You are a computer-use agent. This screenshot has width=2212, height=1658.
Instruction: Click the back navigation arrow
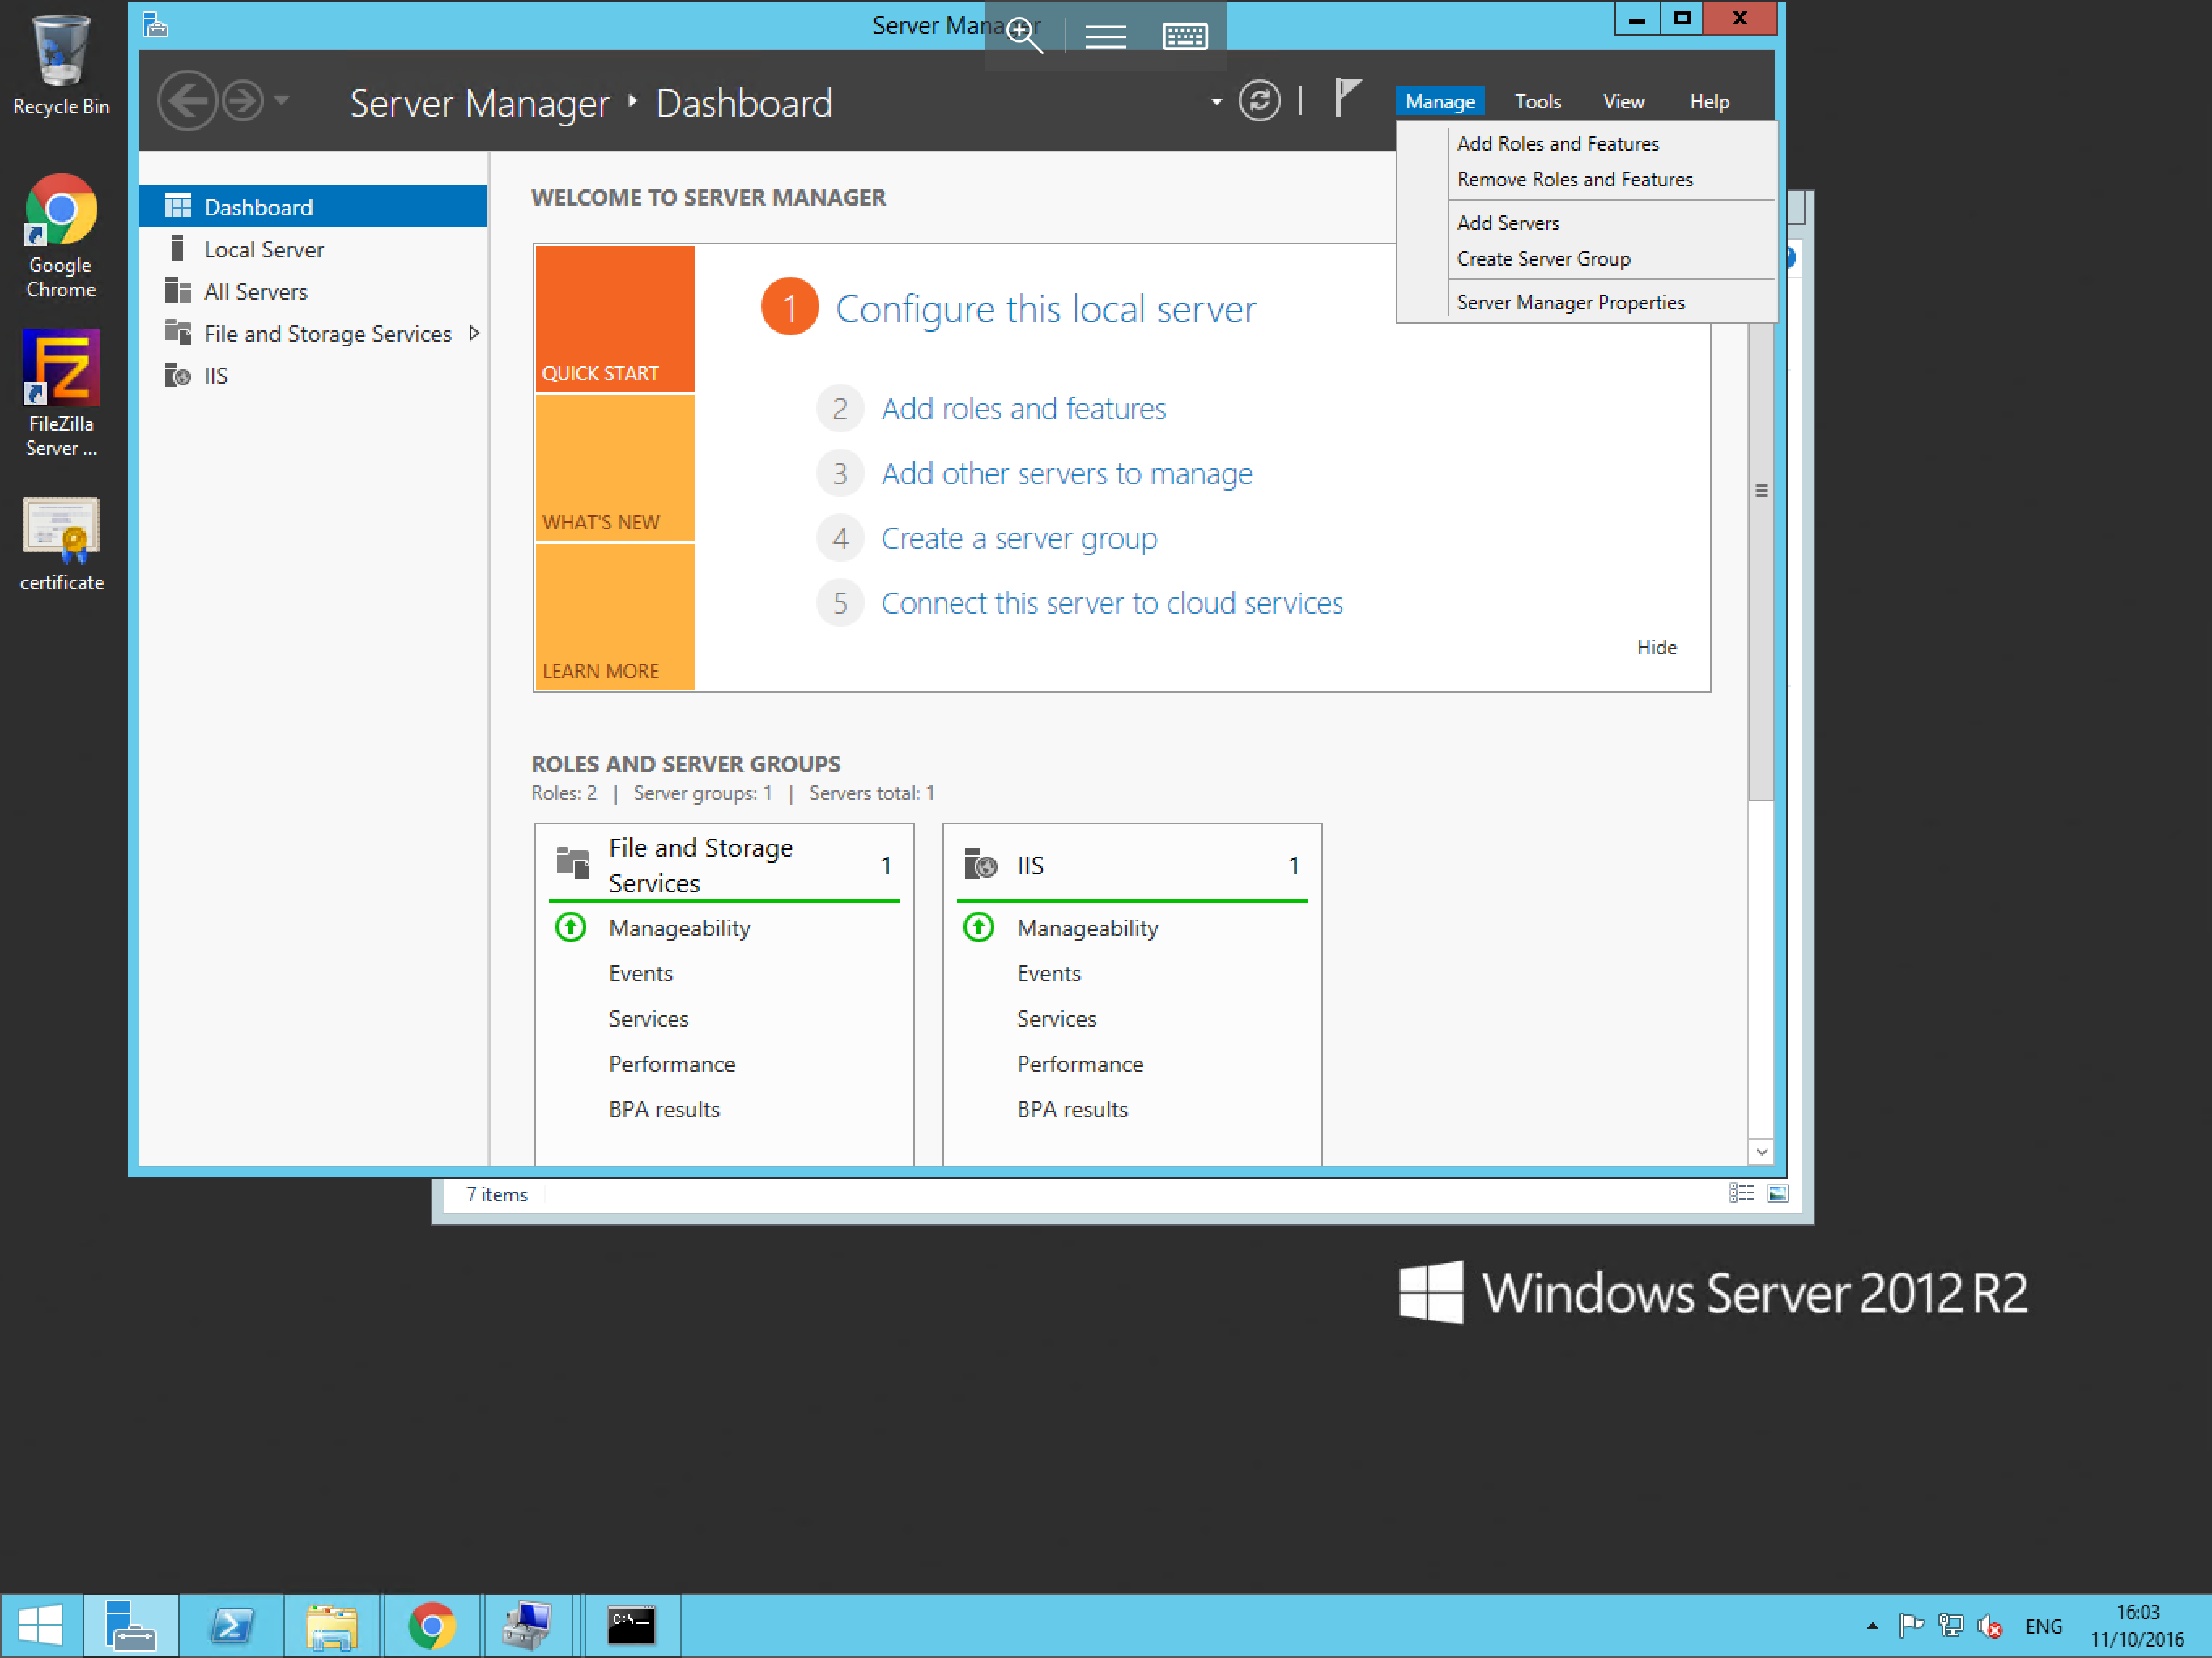[187, 101]
